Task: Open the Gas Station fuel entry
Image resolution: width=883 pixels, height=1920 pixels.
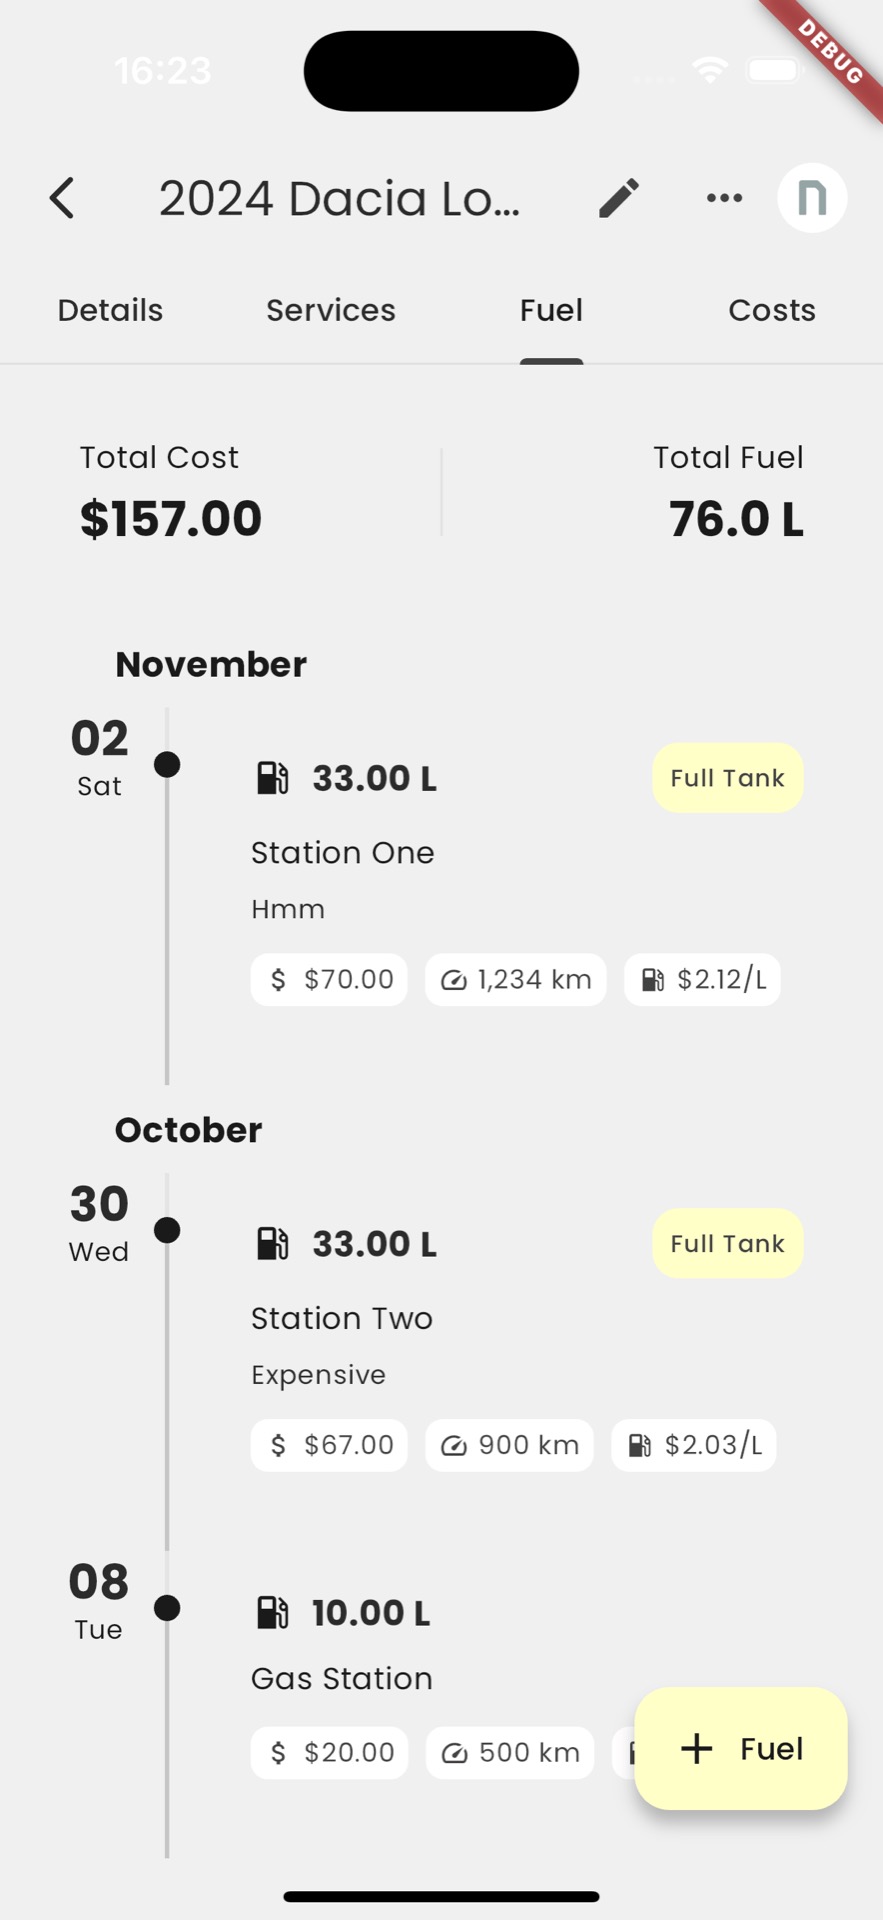Action: tap(342, 1678)
